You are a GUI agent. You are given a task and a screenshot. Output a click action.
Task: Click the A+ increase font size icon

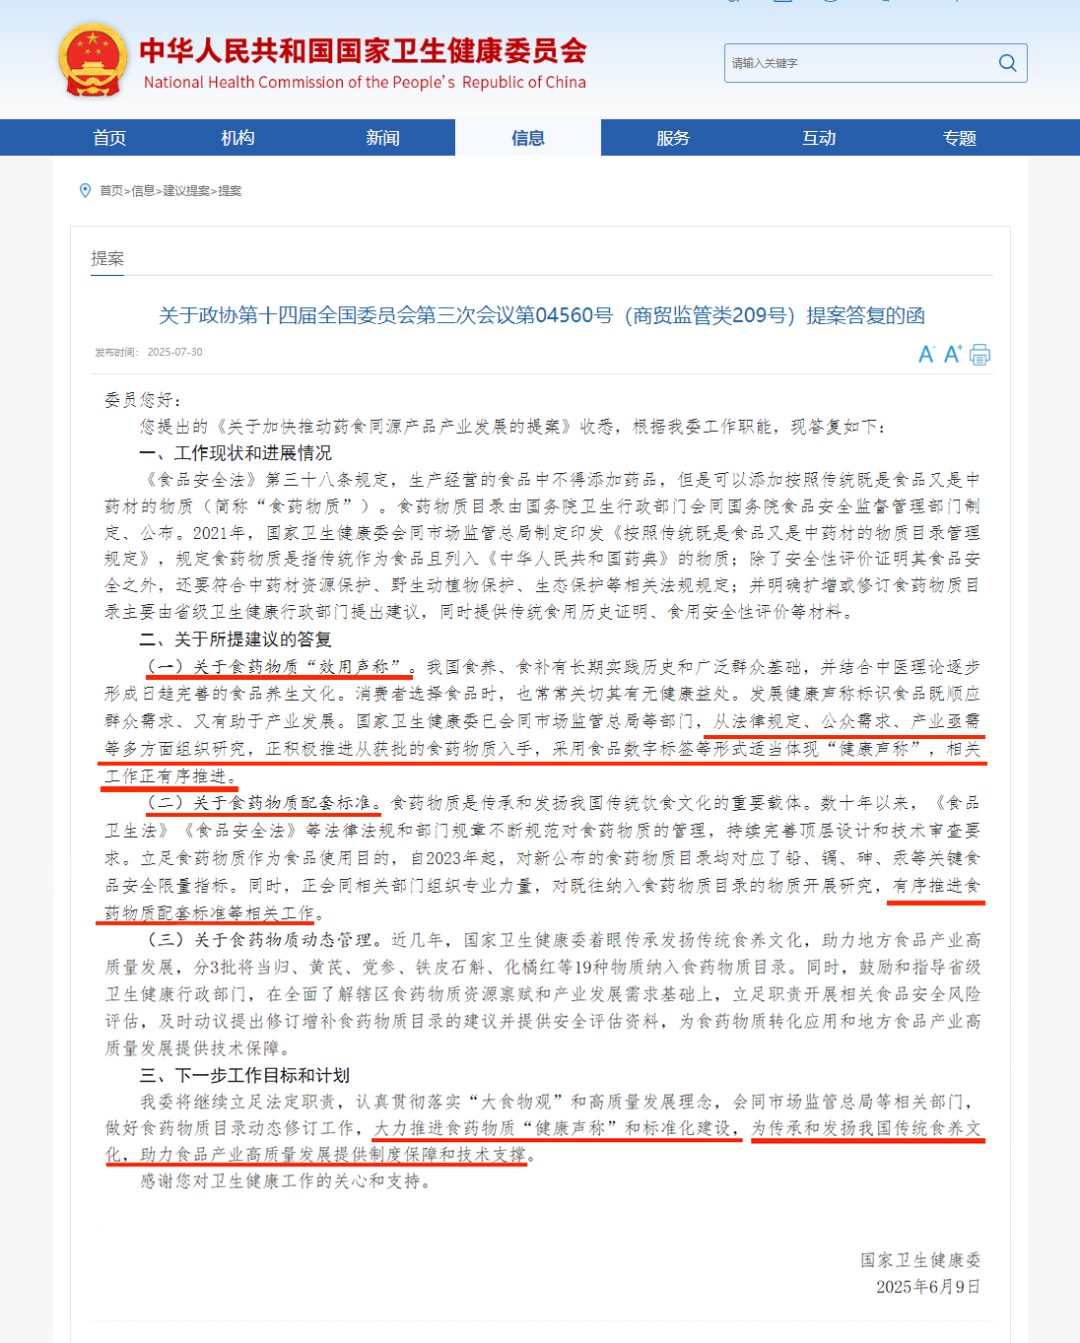coord(952,354)
